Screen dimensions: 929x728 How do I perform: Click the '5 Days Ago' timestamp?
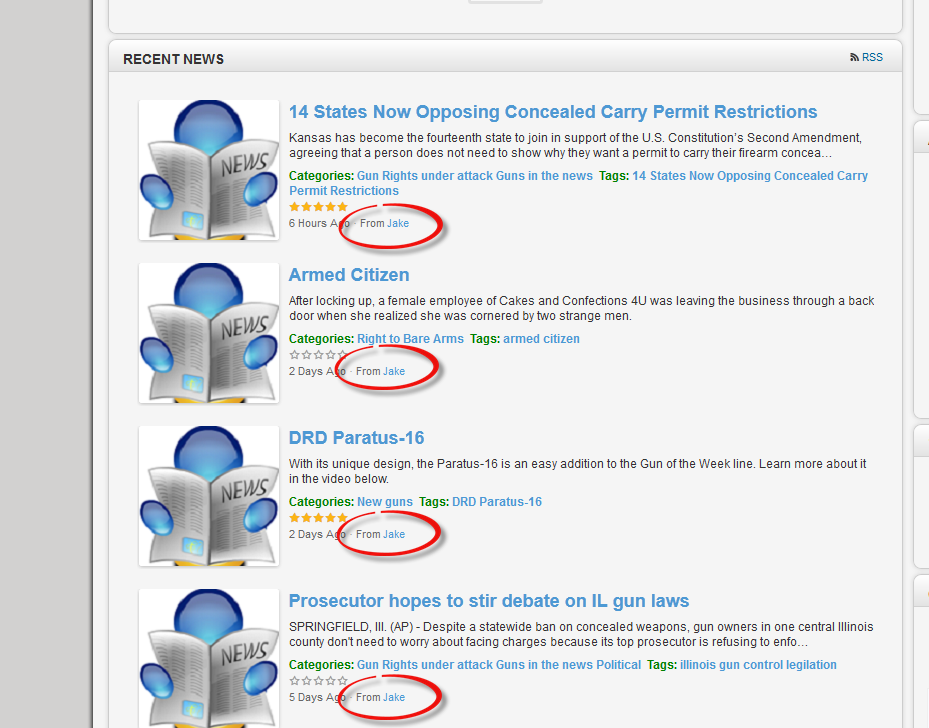[x=317, y=697]
